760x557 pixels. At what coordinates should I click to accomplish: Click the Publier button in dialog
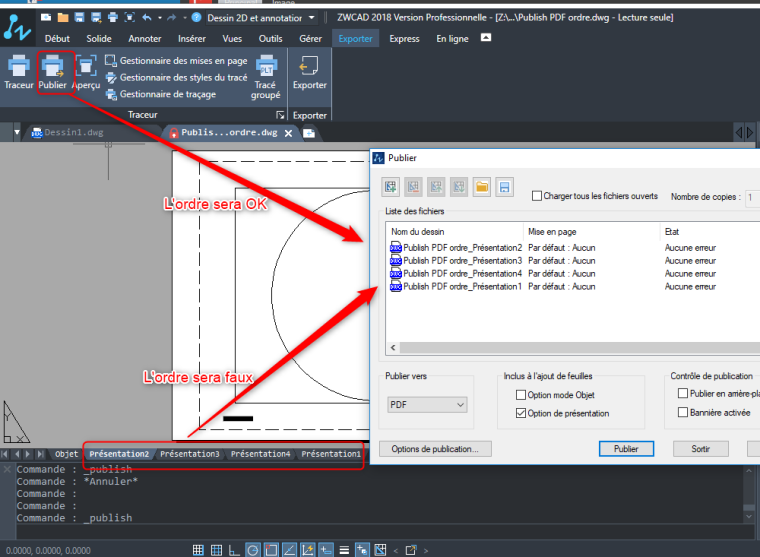pos(626,448)
